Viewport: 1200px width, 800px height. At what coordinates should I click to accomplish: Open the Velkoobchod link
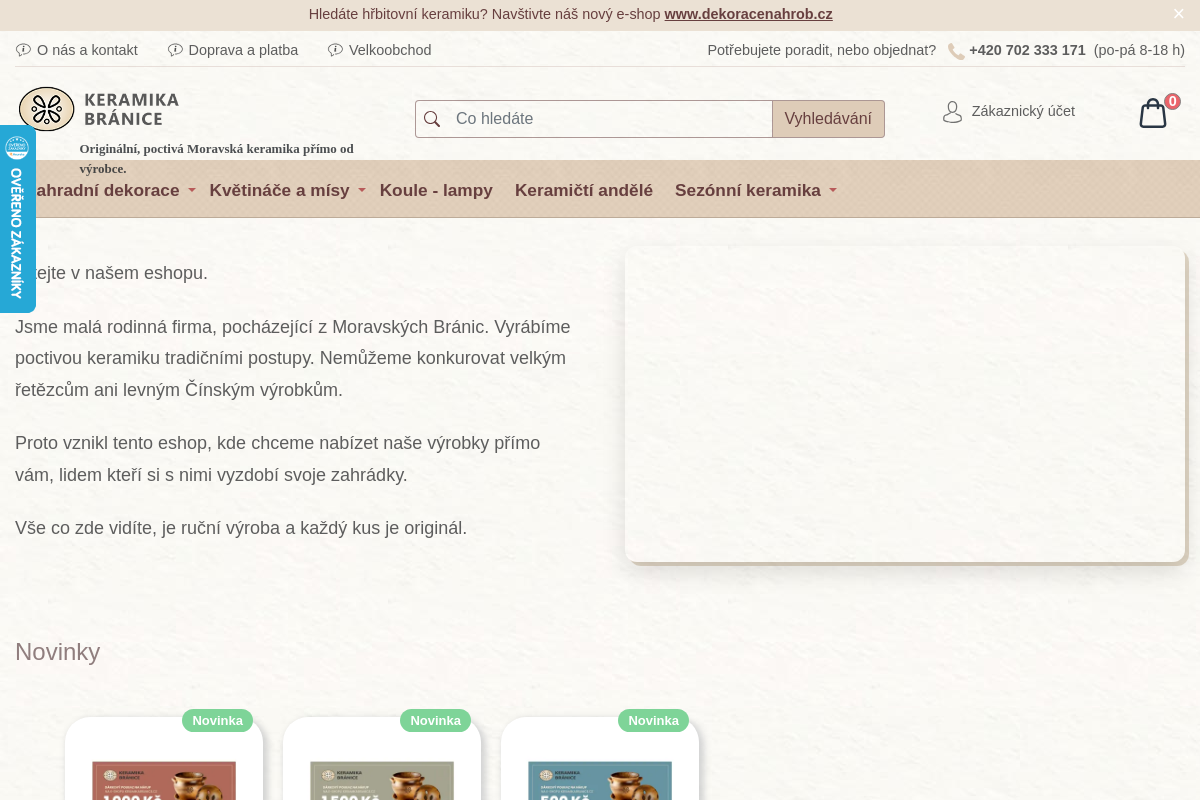click(x=390, y=50)
